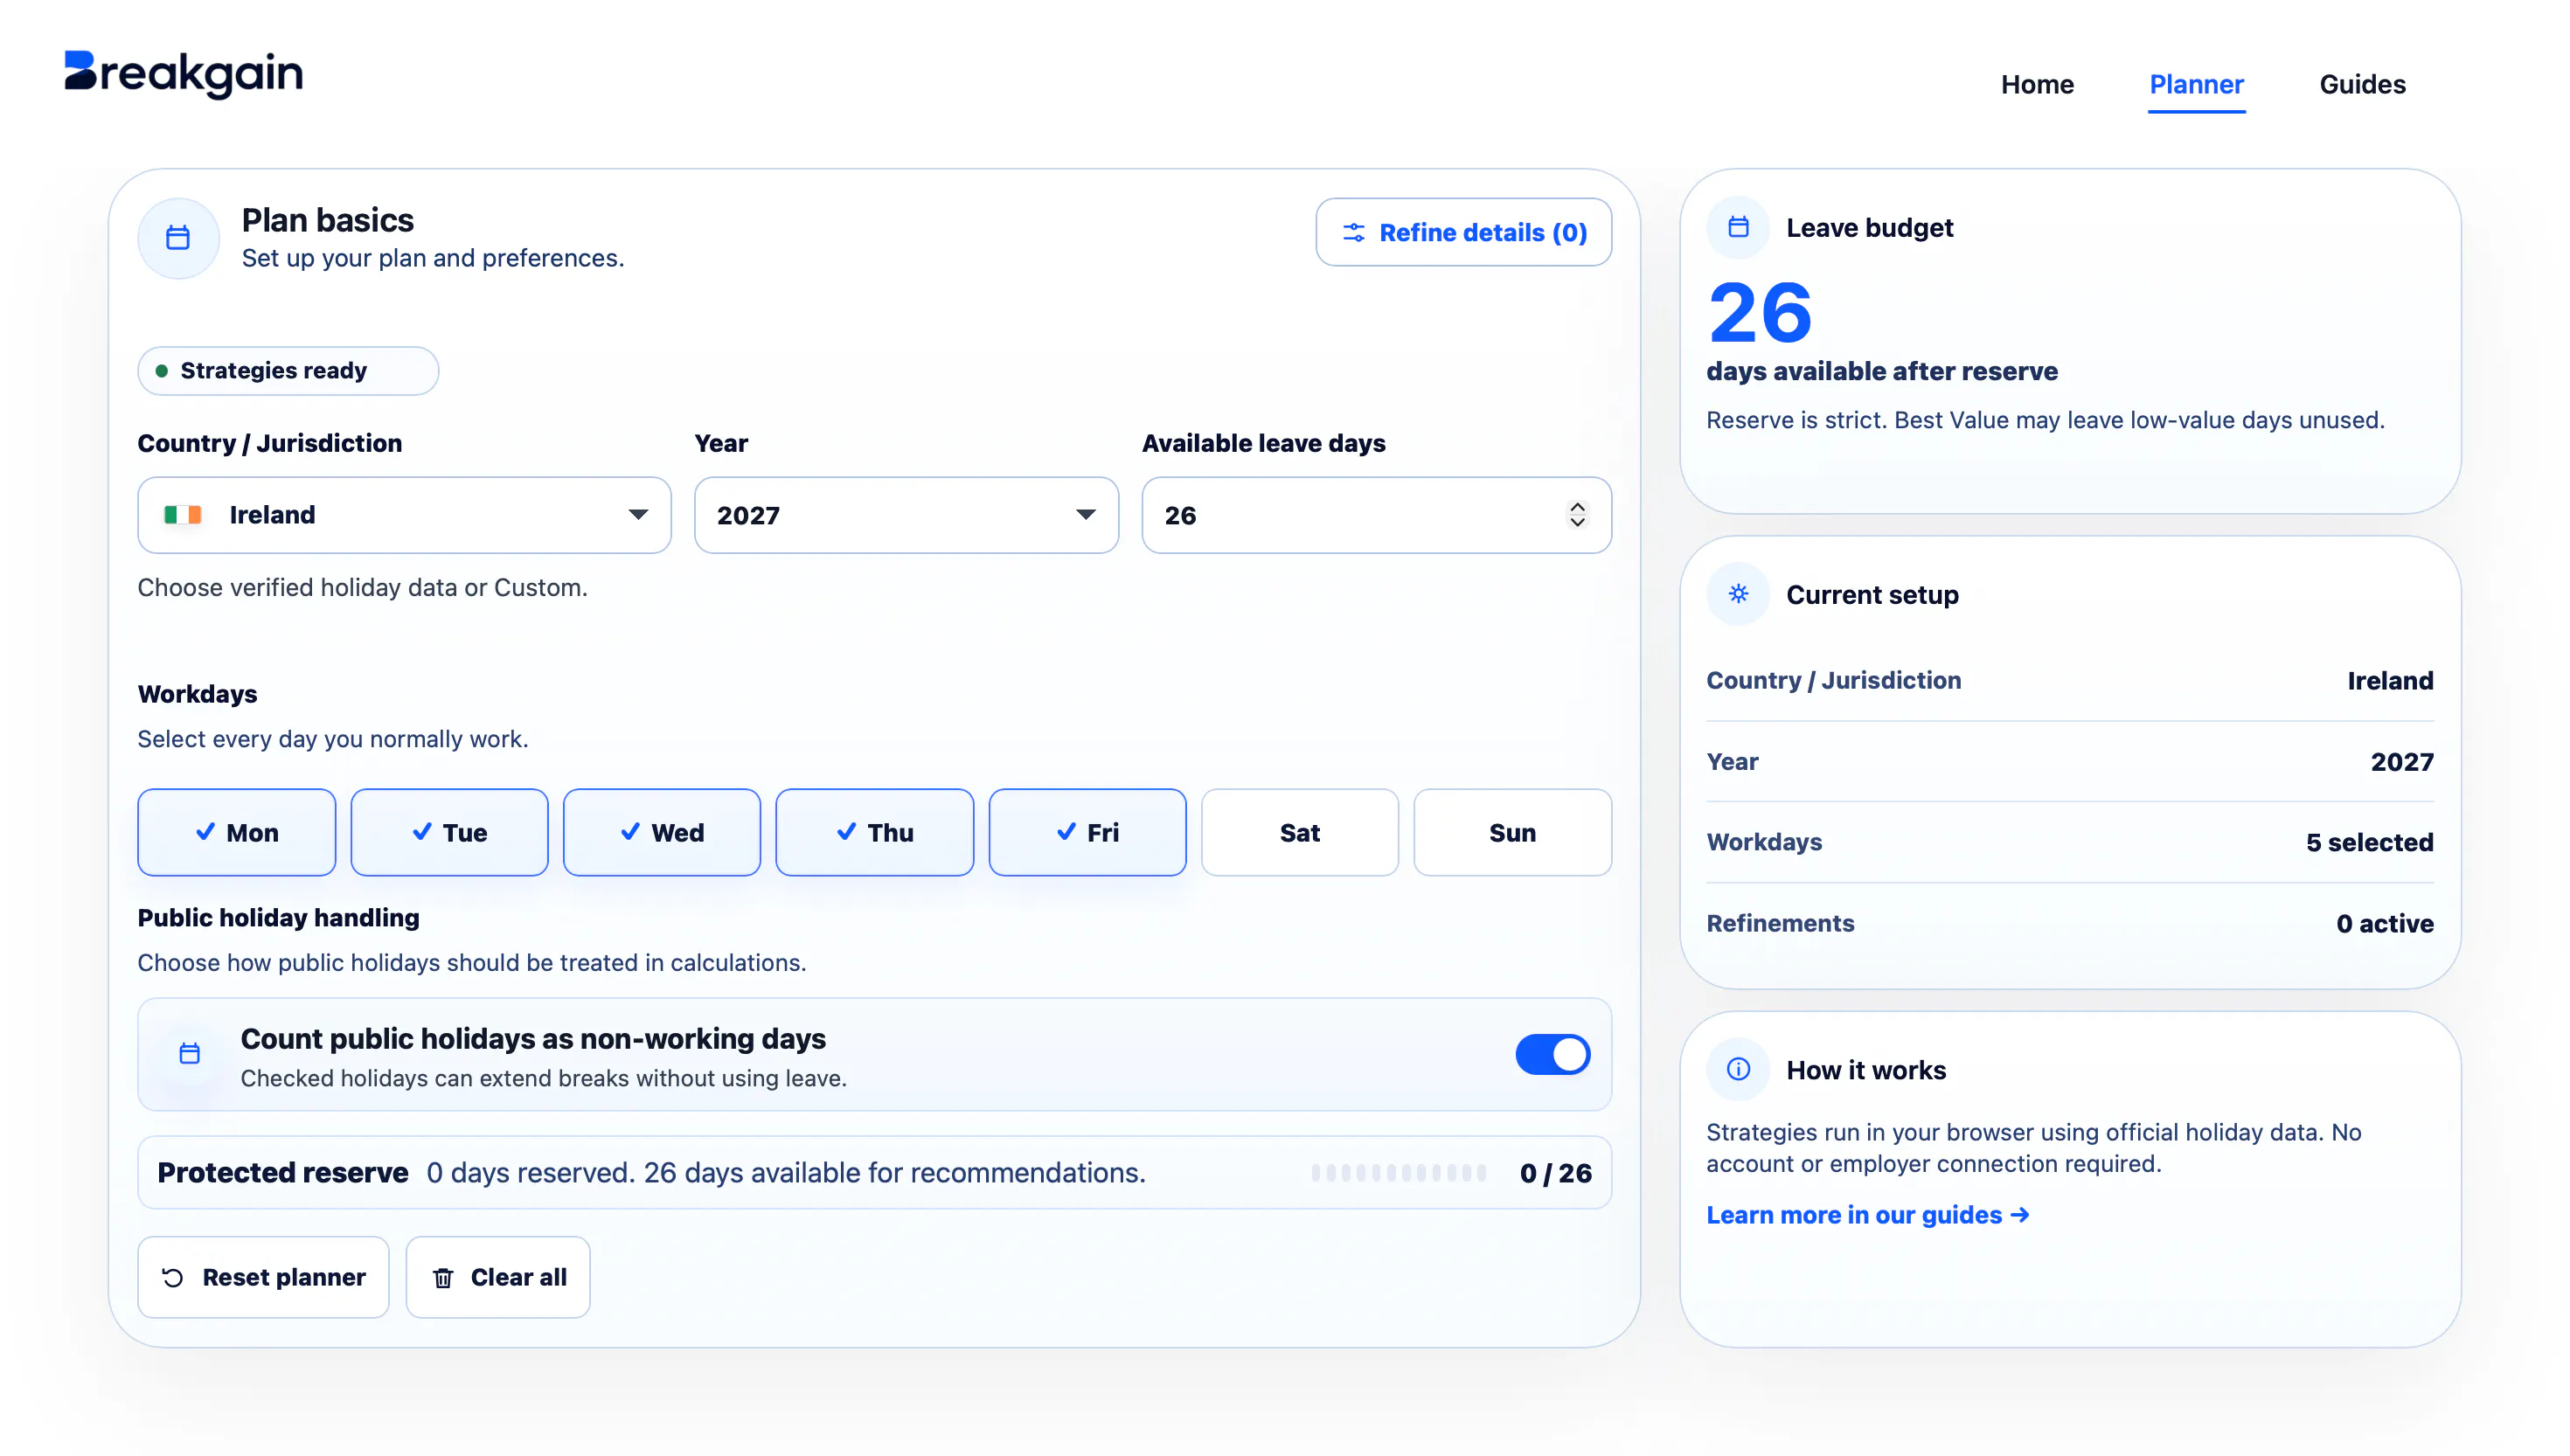
Task: Go to the Home page
Action: 2037,84
